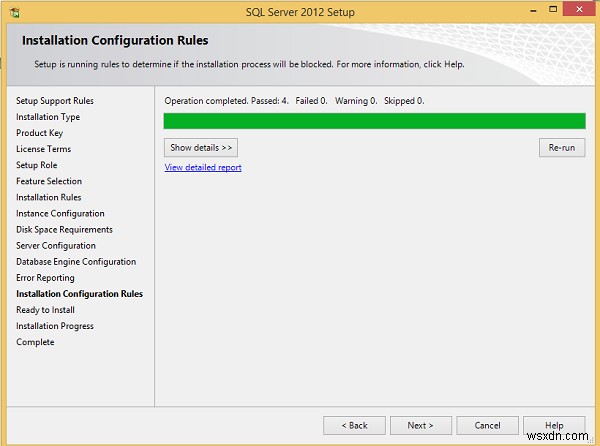This screenshot has width=600, height=446.
Task: Go to previous step with Back
Action: pos(354,425)
